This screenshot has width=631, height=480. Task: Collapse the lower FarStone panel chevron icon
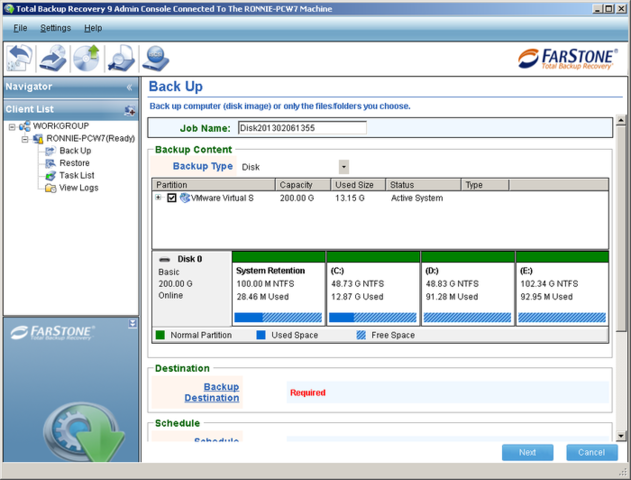132,323
